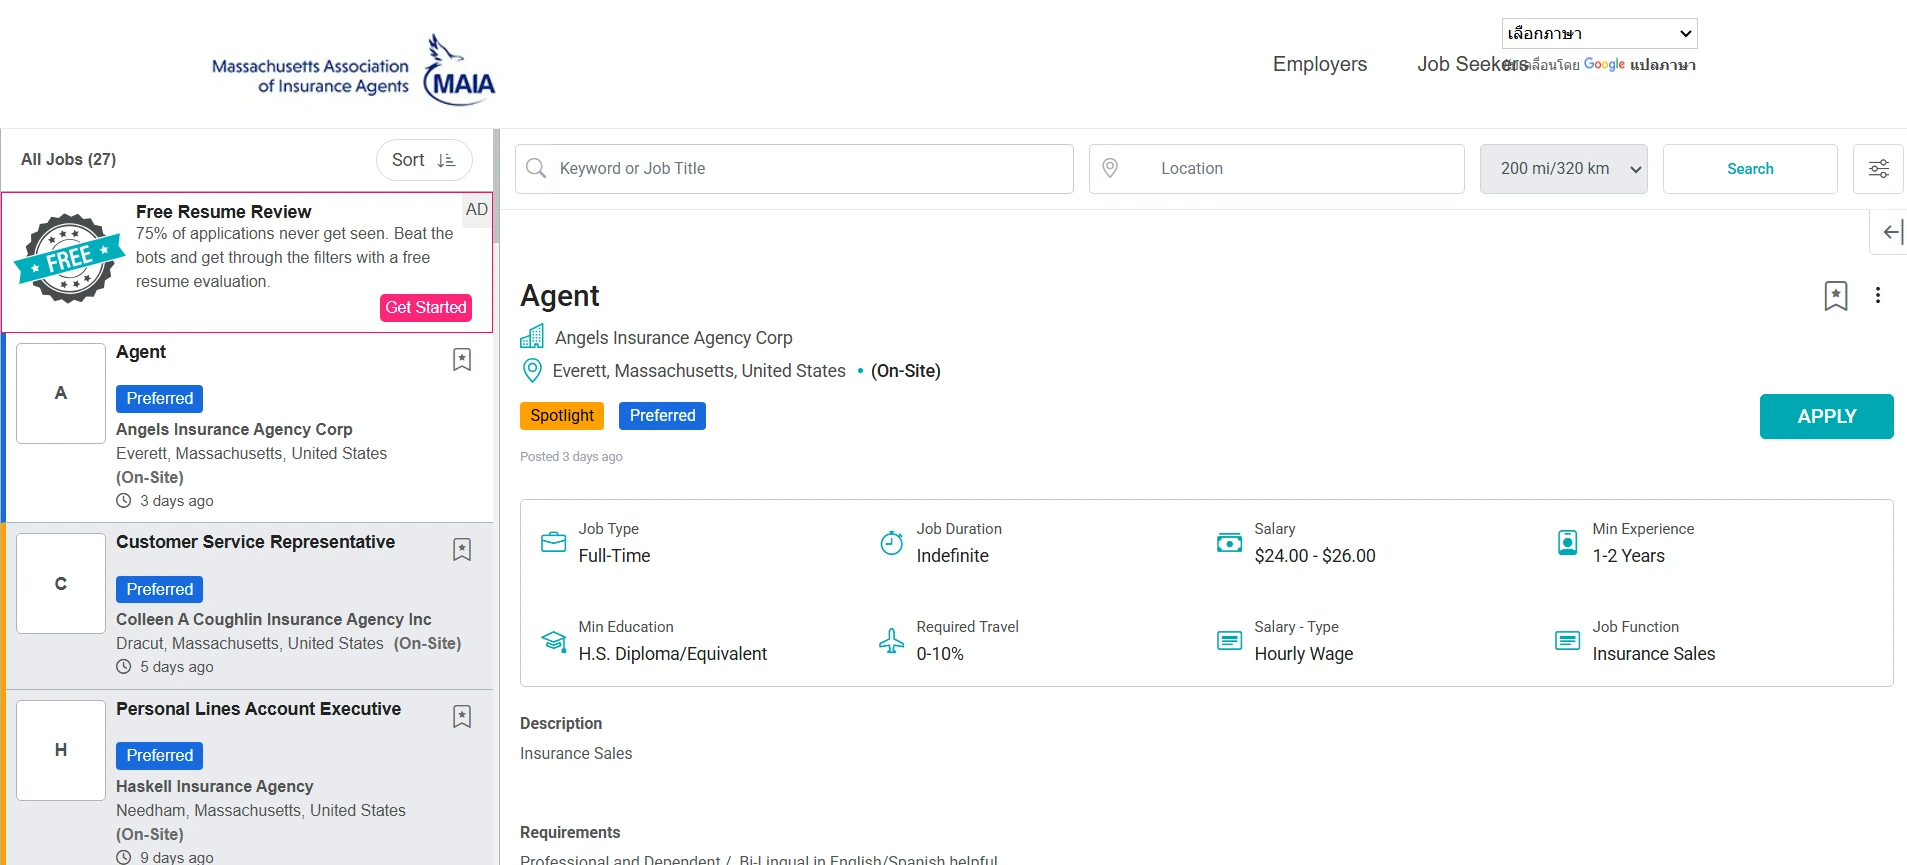Click the Everett location pin icon
Screen dimensions: 1907x865
[532, 371]
